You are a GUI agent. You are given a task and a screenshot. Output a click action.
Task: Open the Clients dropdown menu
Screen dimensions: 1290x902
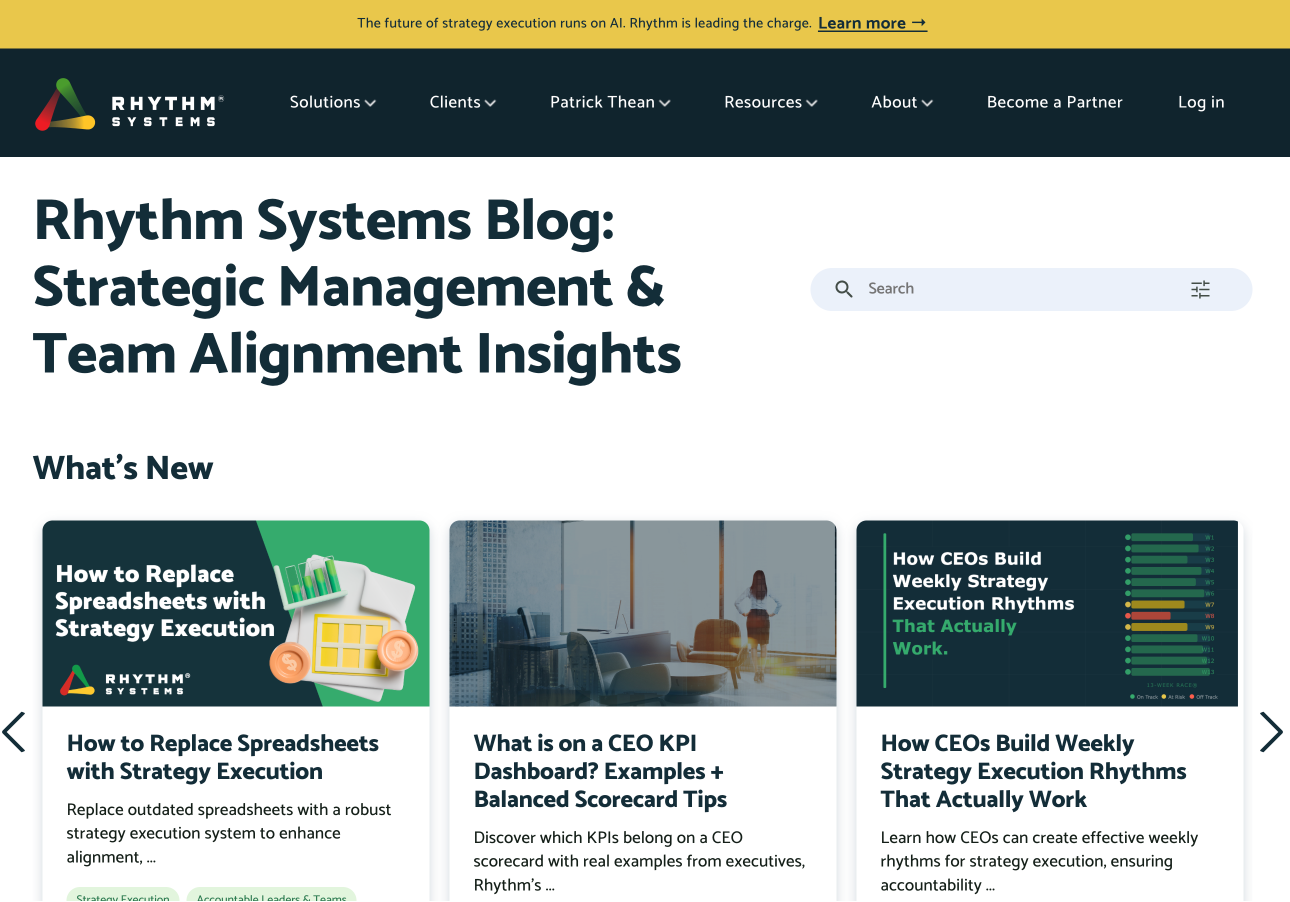(x=463, y=102)
